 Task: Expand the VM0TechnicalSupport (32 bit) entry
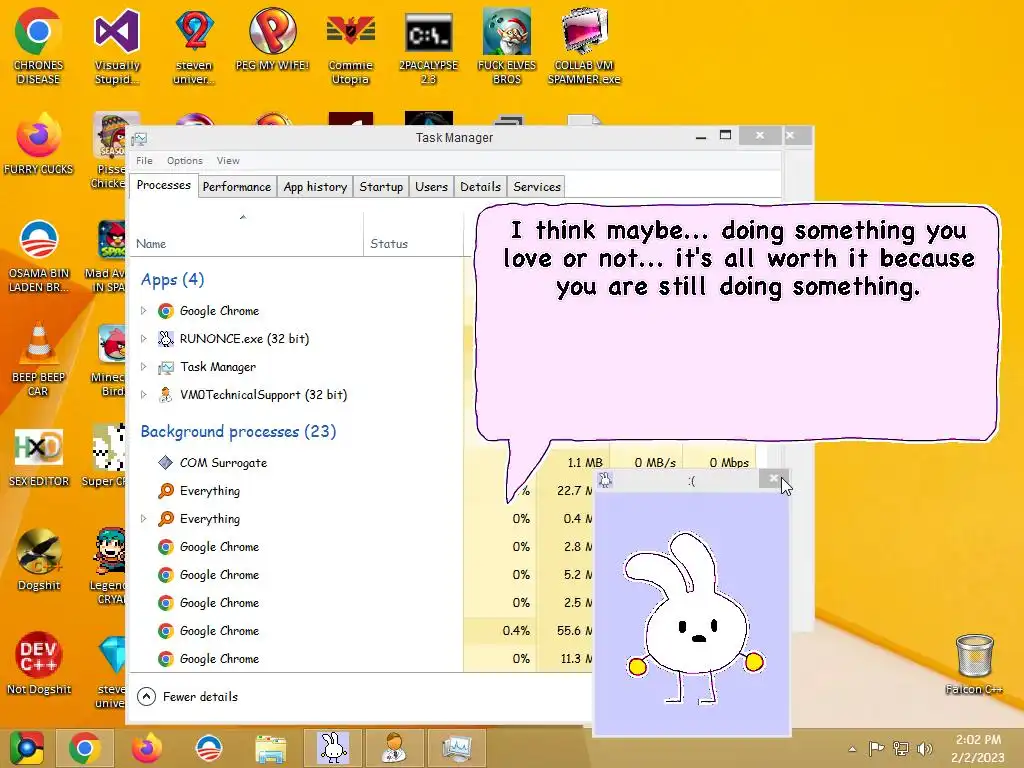pyautogui.click(x=144, y=394)
